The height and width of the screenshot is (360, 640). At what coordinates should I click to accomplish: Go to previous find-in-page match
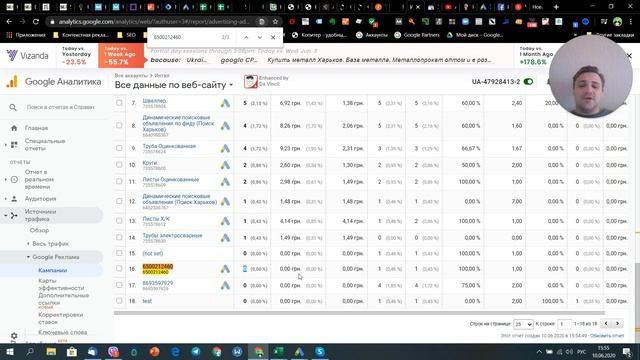tap(246, 37)
